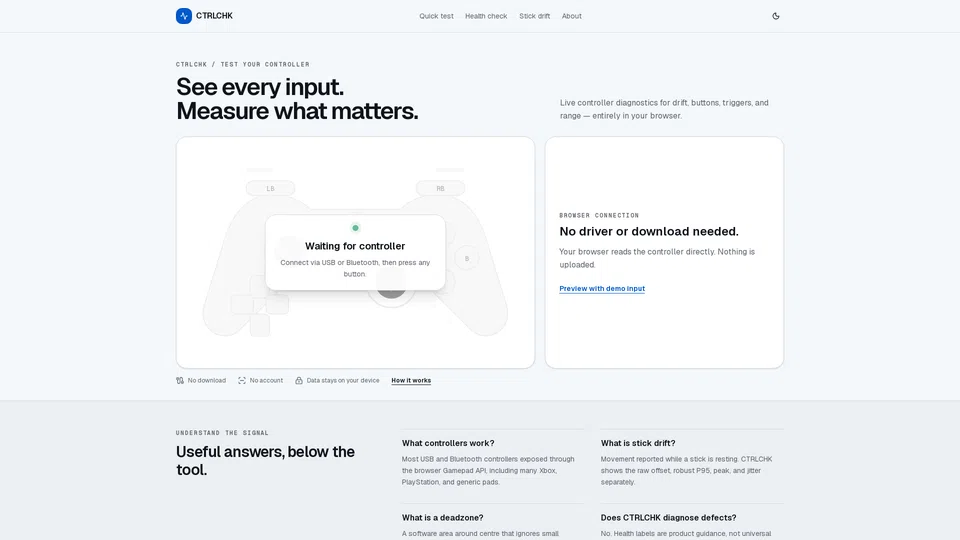
Task: Click the No account icon
Action: (x=242, y=381)
